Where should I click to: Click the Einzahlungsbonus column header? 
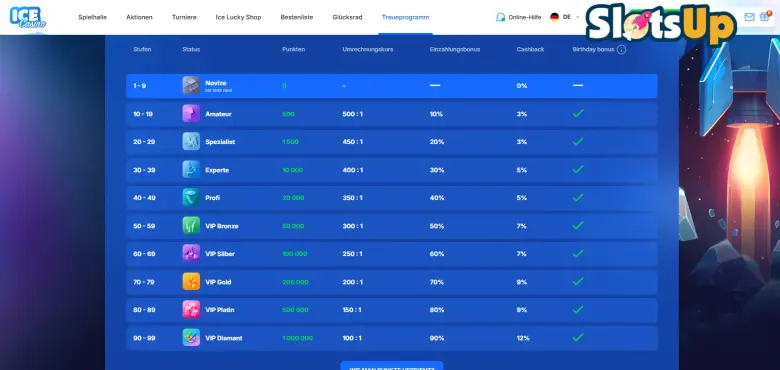pos(455,50)
